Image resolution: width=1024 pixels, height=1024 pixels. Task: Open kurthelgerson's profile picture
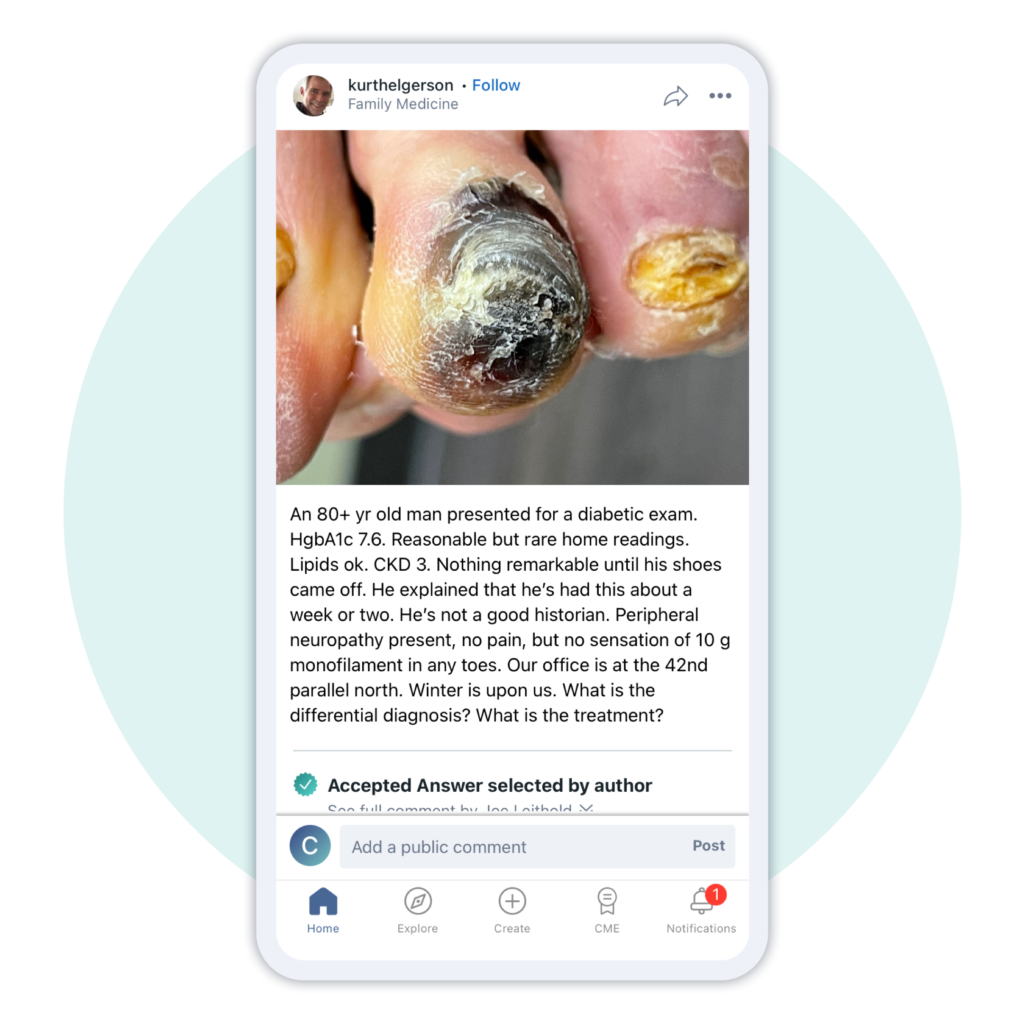tap(313, 95)
